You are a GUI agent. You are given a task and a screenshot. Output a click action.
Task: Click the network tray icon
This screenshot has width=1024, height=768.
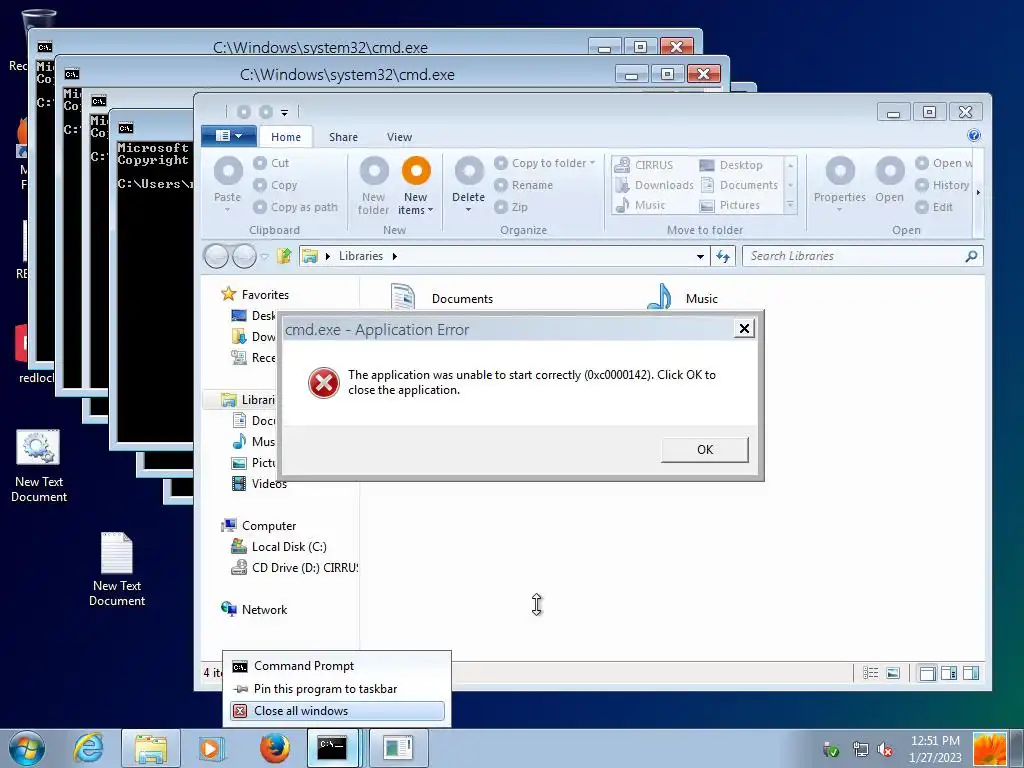(x=861, y=750)
